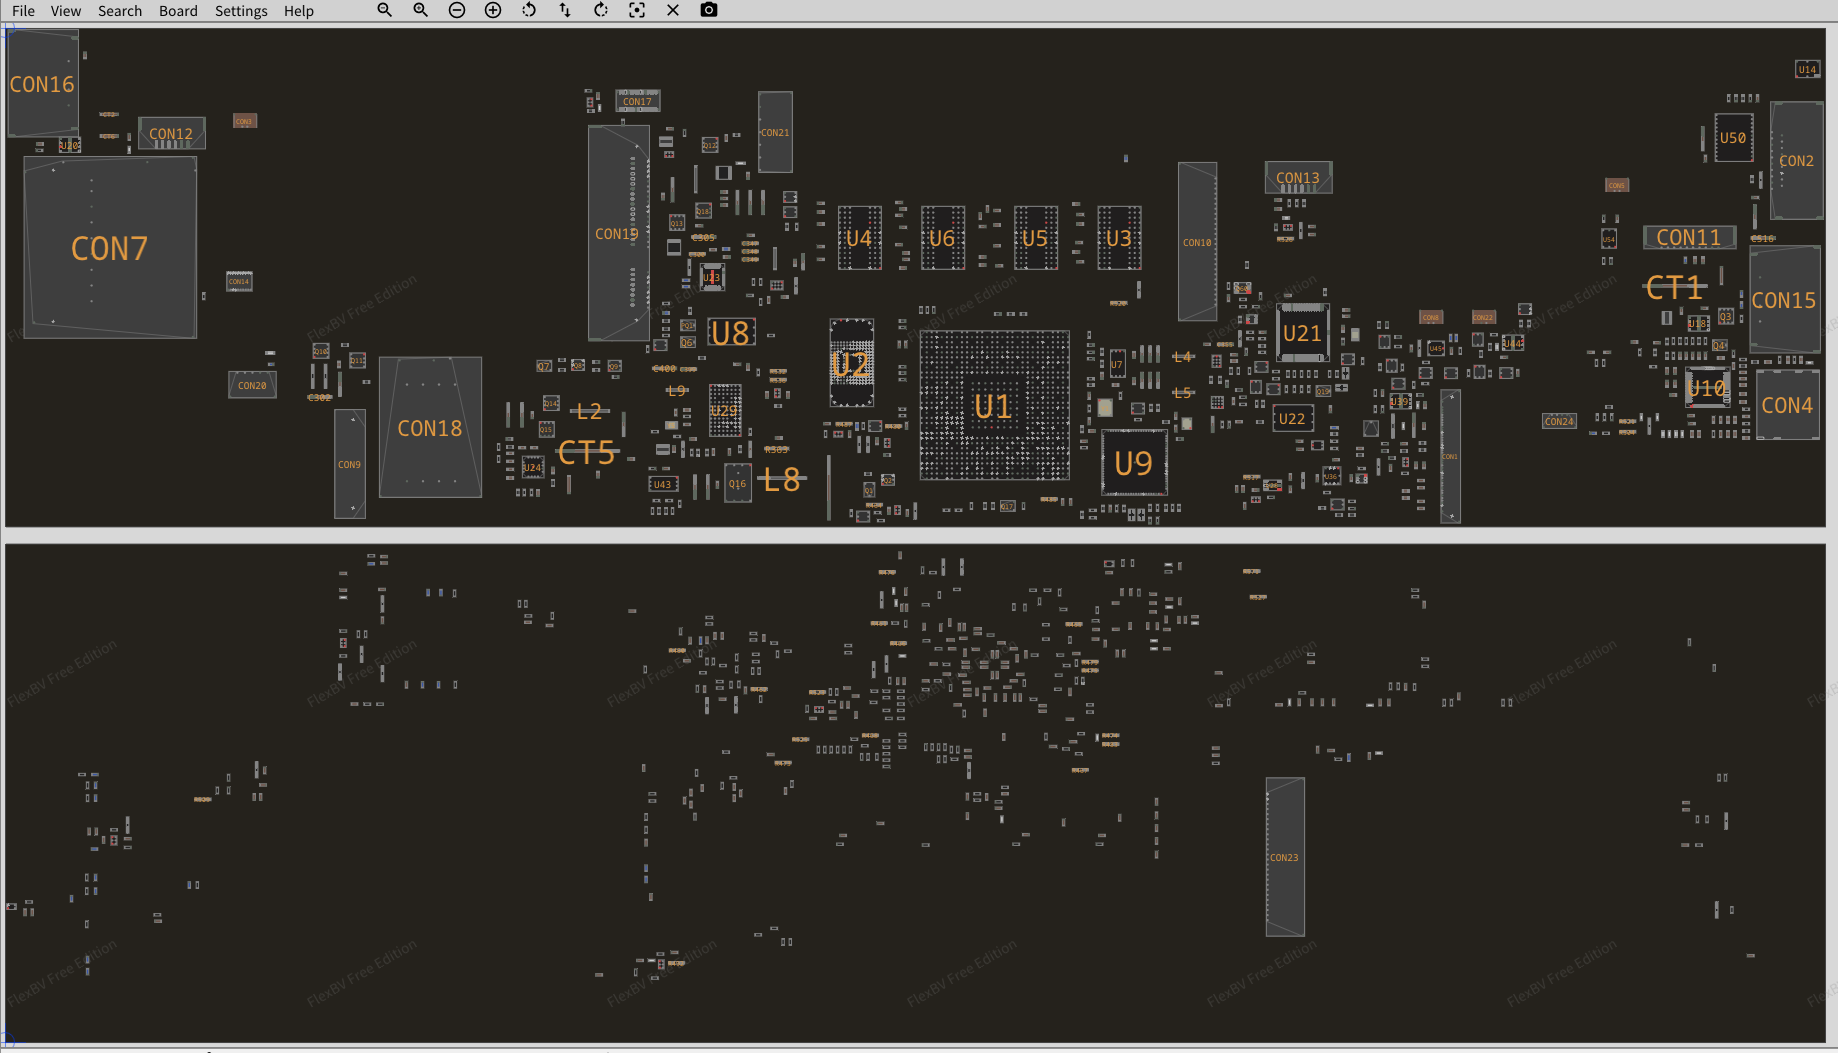1838x1053 pixels.
Task: Open the Settings menu
Action: 241,11
